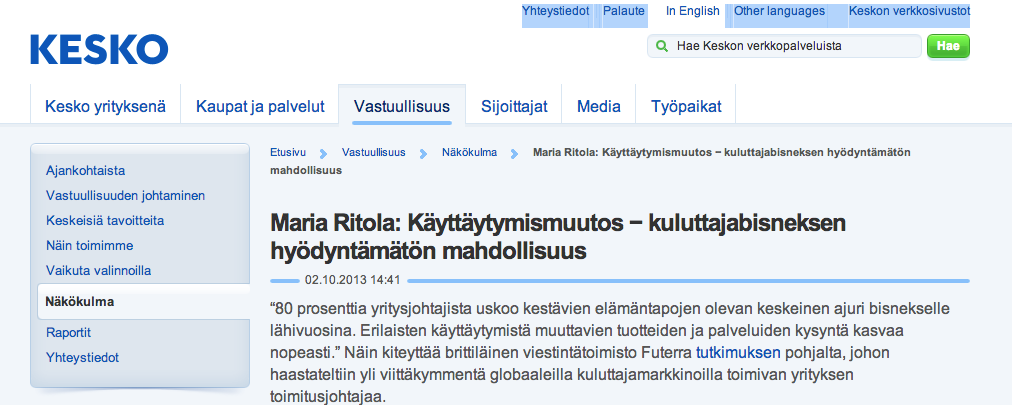The width and height of the screenshot is (1012, 405).
Task: Switch language via In English link
Action: pos(692,12)
